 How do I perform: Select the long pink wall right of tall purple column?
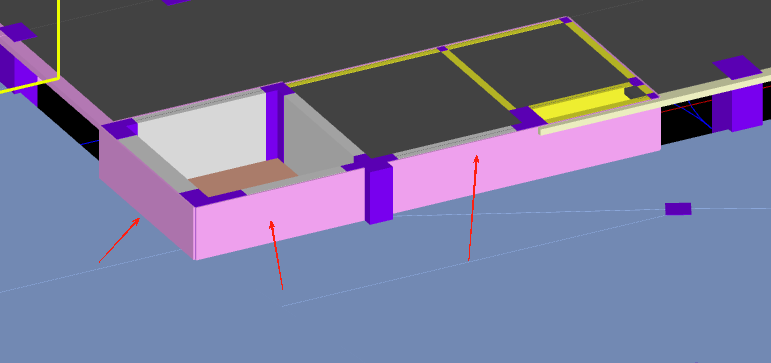pos(526,160)
